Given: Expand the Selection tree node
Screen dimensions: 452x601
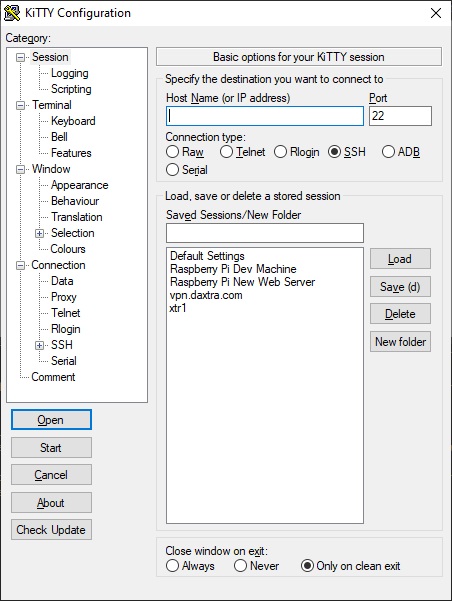Looking at the screenshot, I should tap(39, 233).
